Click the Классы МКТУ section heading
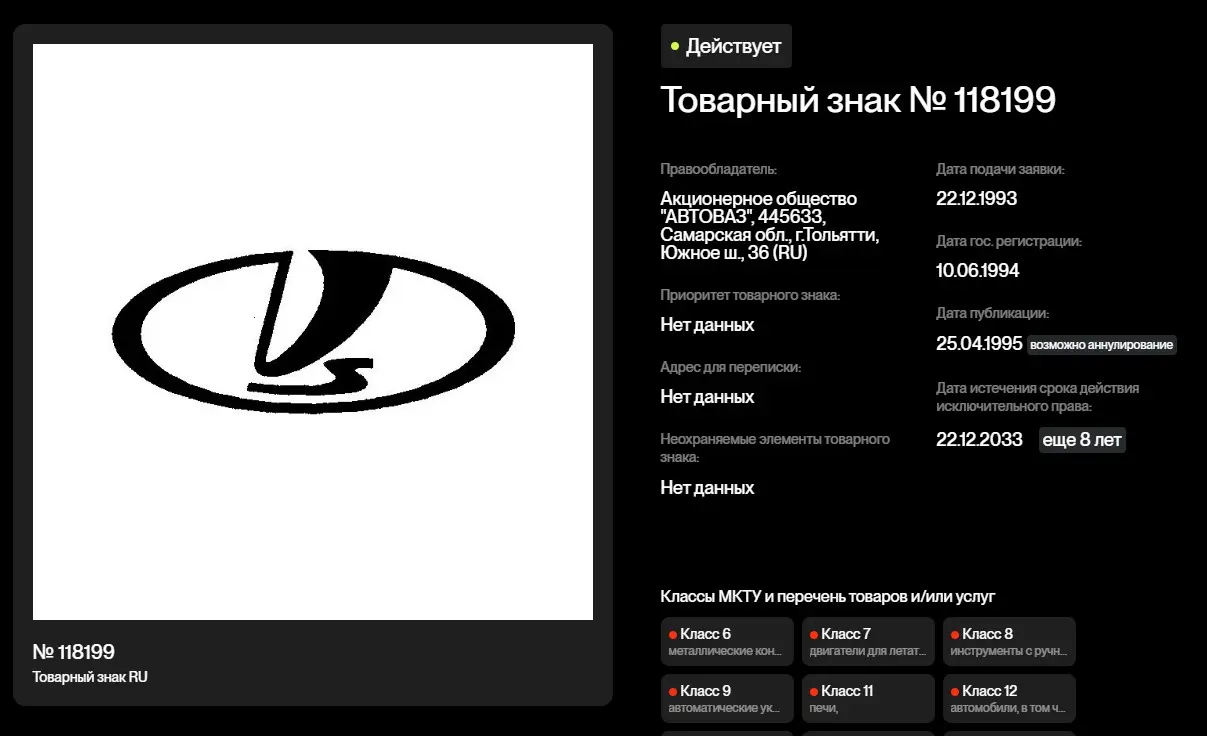The height and width of the screenshot is (736, 1207). (x=828, y=597)
